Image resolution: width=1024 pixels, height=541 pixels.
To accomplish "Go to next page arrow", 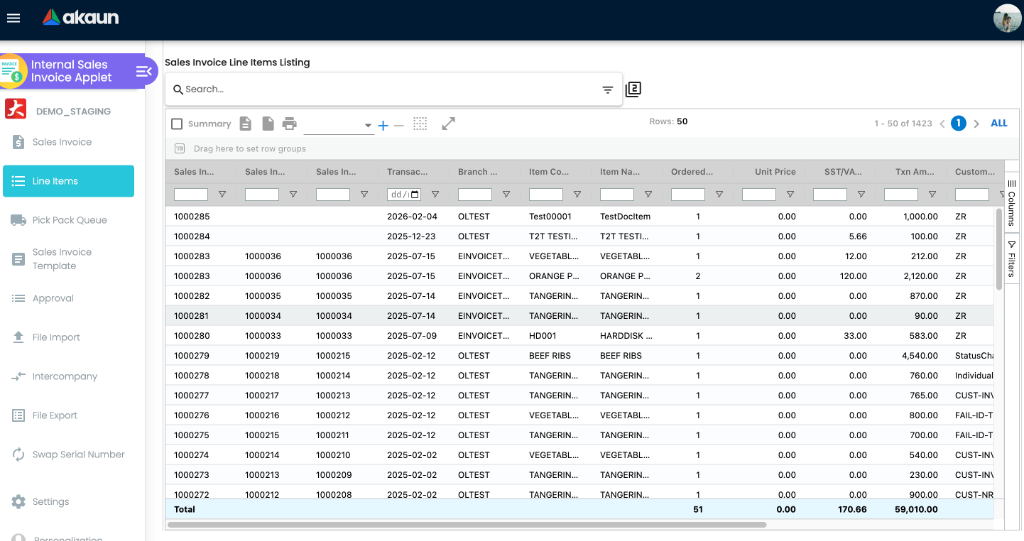I will click(976, 123).
